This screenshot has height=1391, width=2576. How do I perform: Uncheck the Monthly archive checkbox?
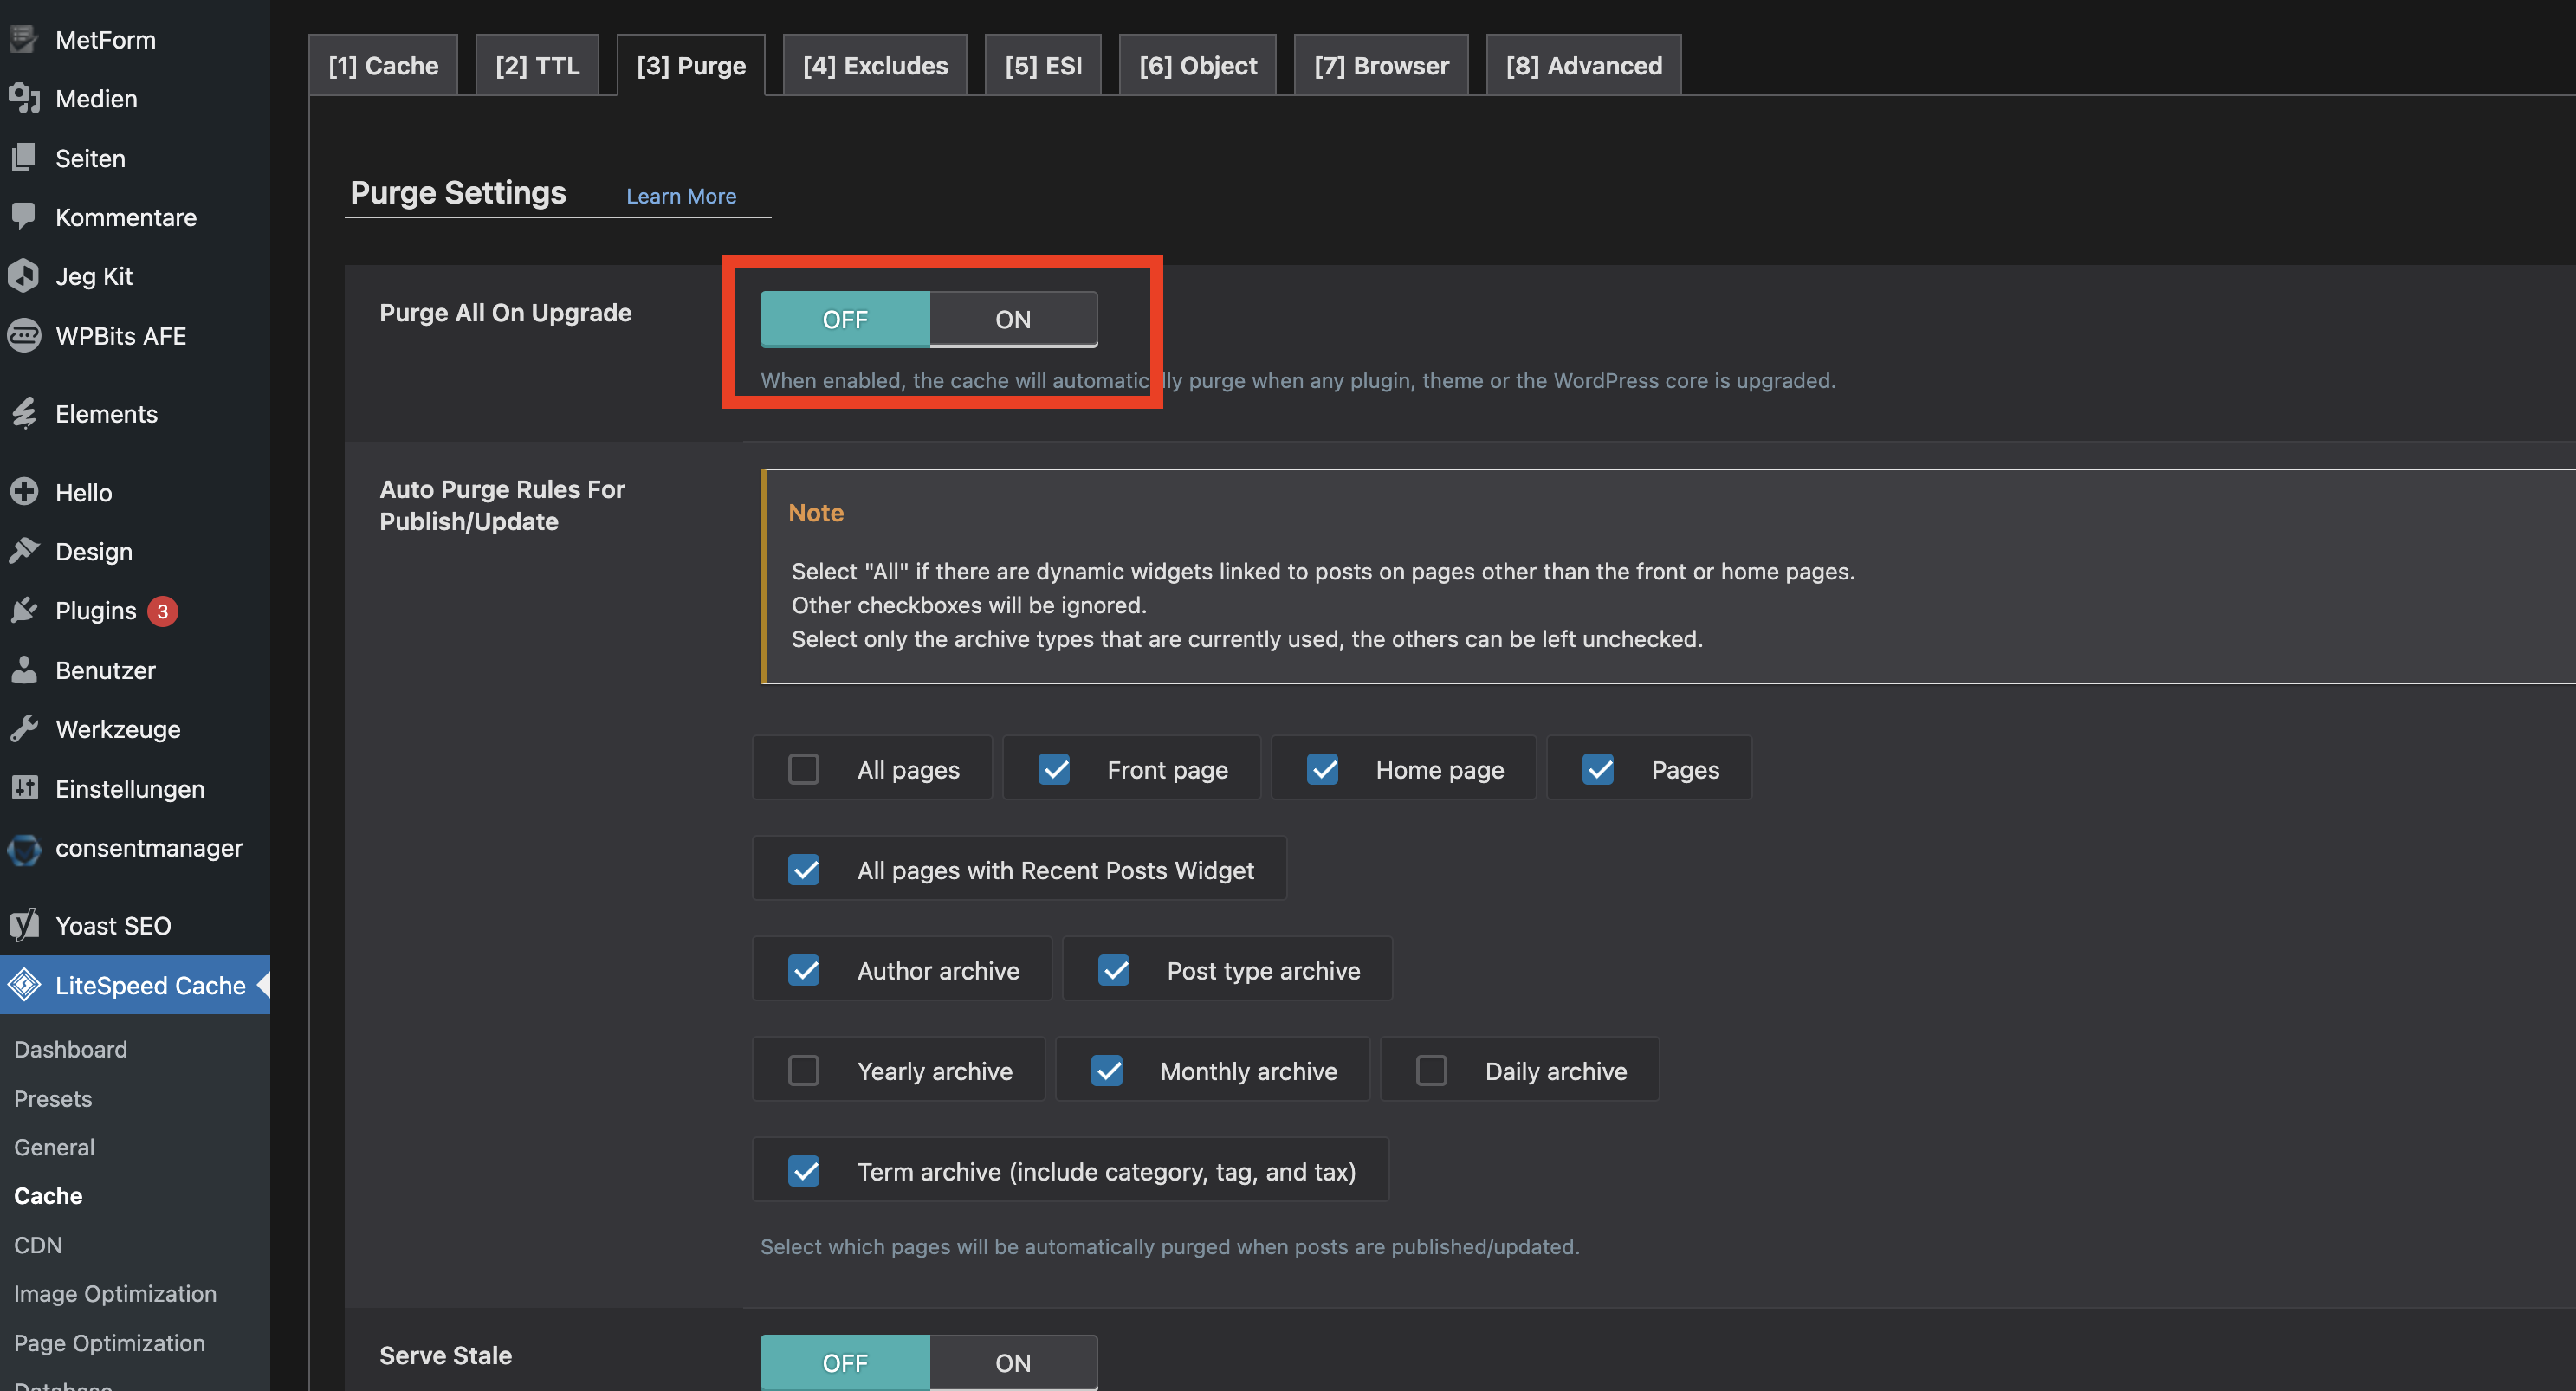pyautogui.click(x=1106, y=1071)
